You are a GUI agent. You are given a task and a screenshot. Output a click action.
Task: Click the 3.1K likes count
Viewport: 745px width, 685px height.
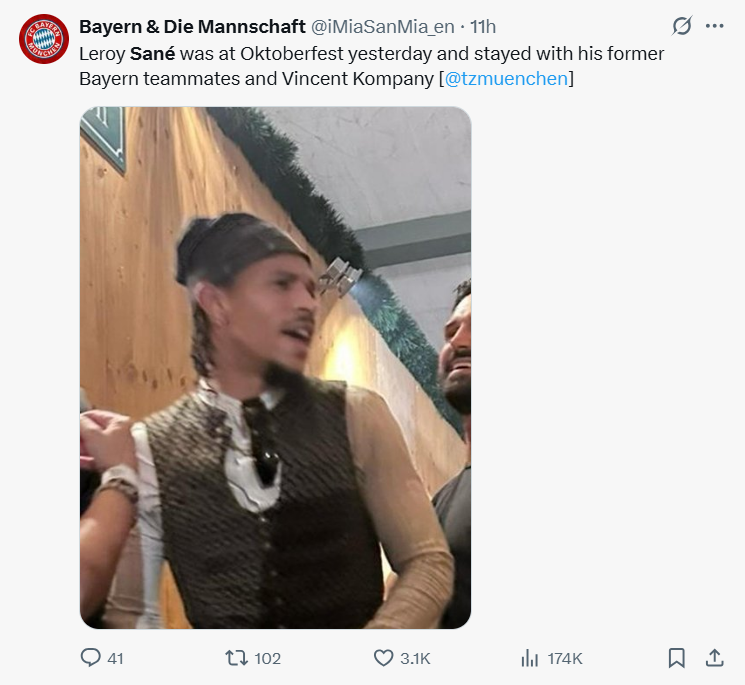pos(415,658)
